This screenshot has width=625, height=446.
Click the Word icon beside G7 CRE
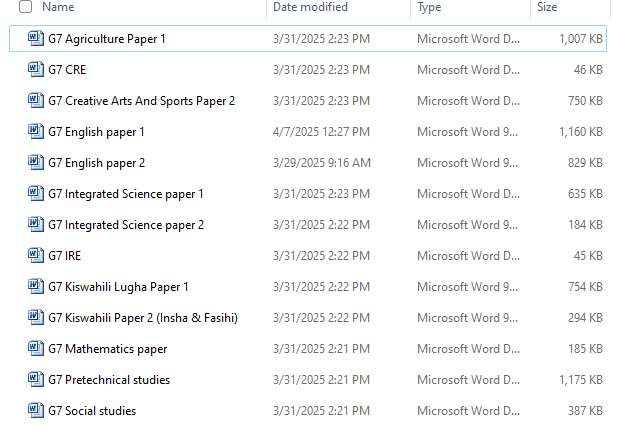point(36,70)
